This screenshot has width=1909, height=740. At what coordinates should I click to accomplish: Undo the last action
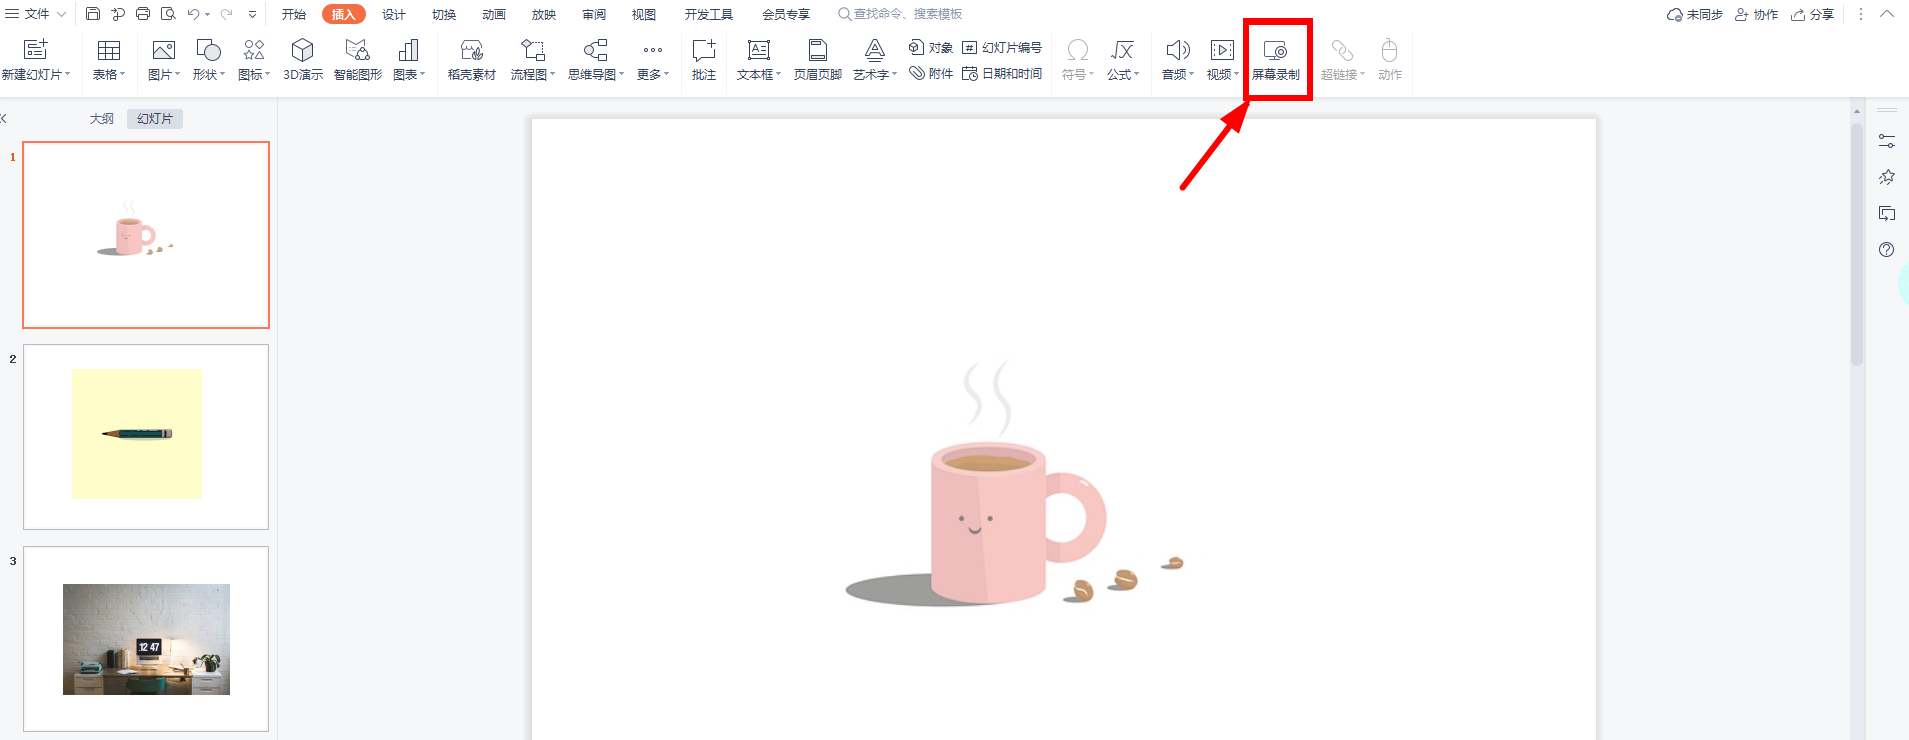pyautogui.click(x=193, y=14)
